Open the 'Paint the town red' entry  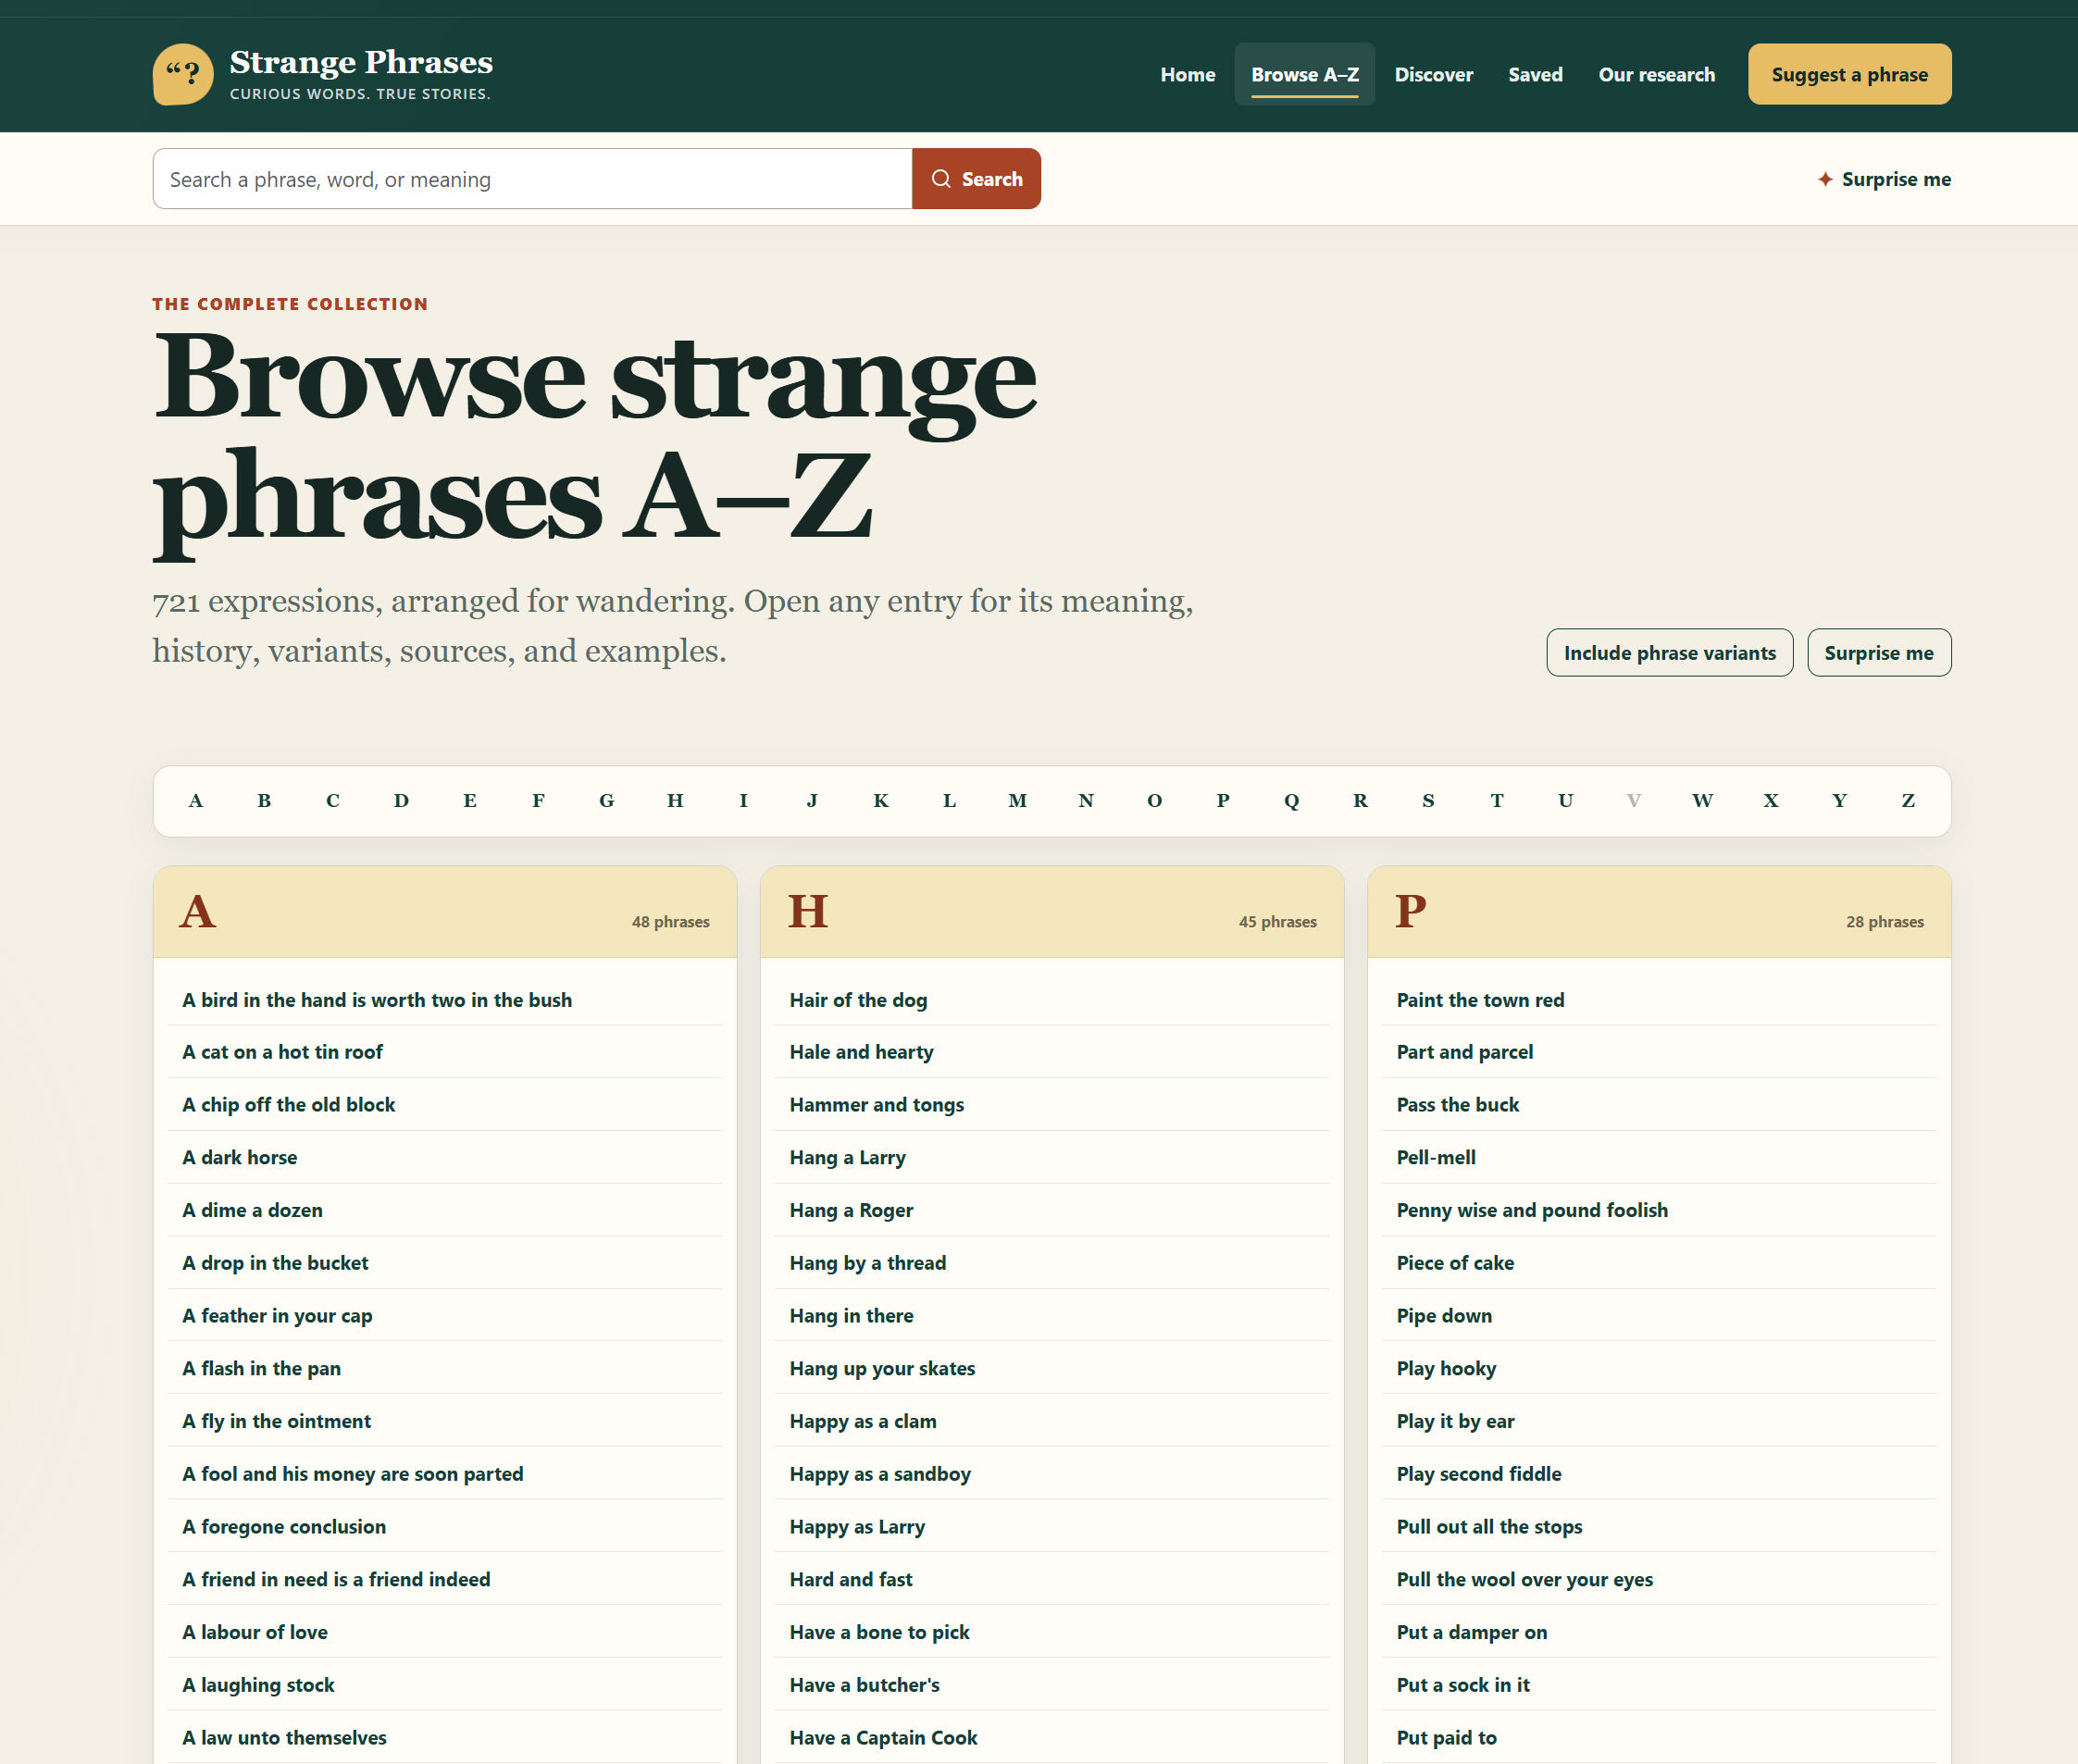point(1659,1000)
